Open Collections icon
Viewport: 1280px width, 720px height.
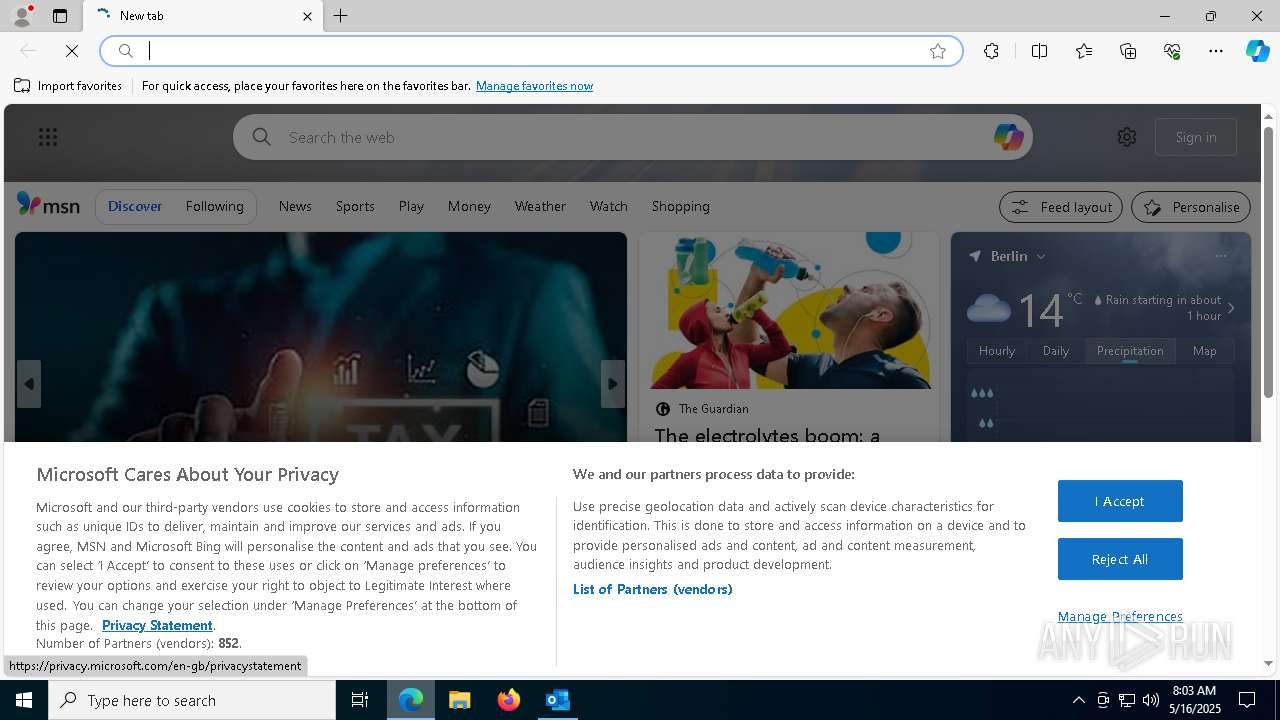[1128, 51]
